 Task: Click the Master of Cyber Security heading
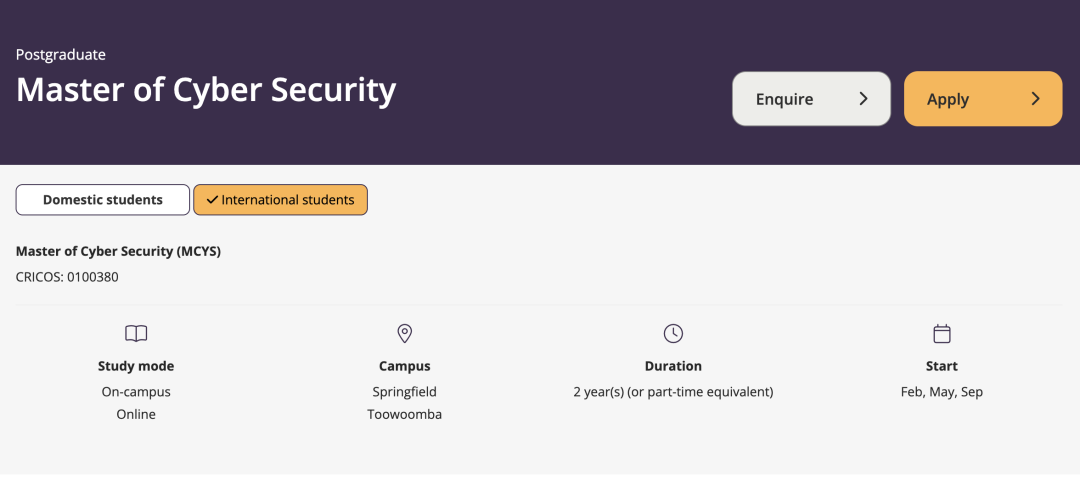[x=206, y=90]
